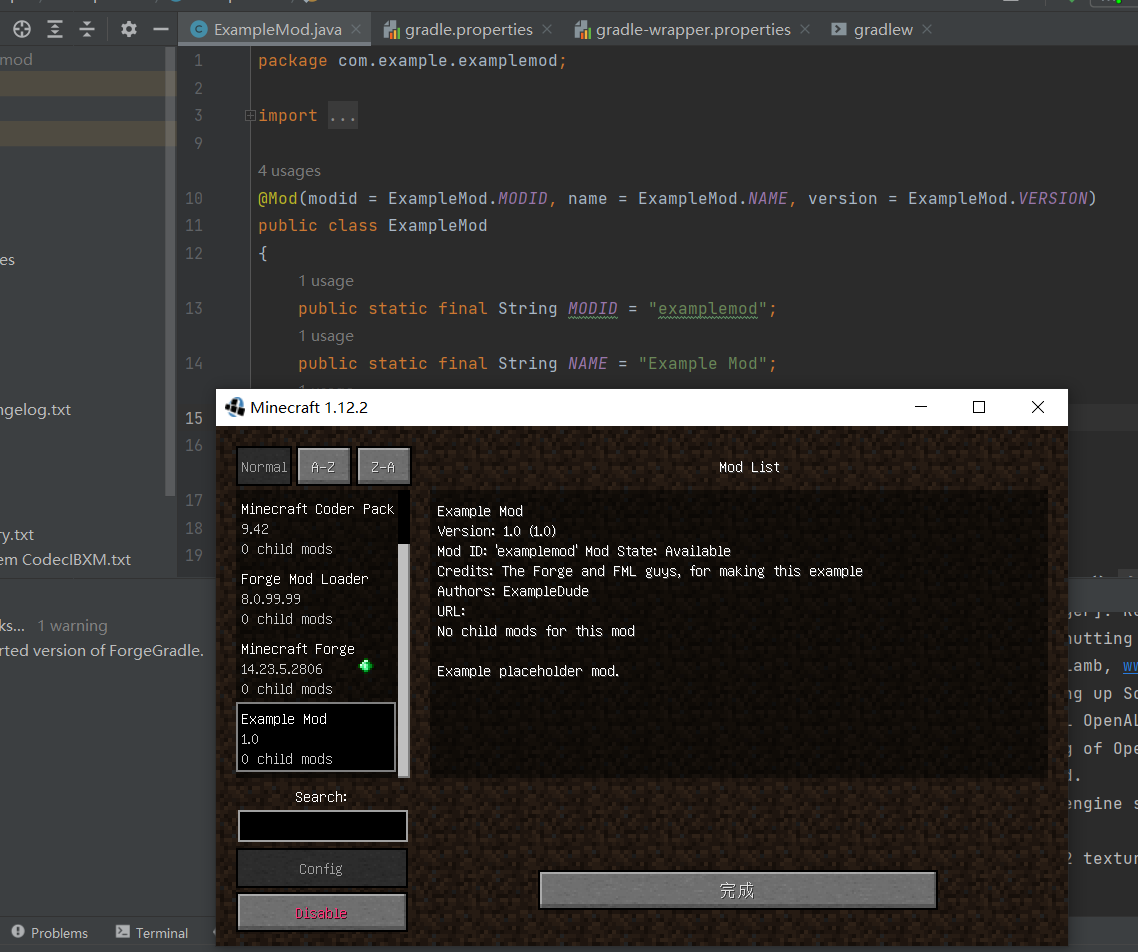Hide the project panel with minus icon
Viewport: 1138px width, 952px height.
(x=160, y=29)
